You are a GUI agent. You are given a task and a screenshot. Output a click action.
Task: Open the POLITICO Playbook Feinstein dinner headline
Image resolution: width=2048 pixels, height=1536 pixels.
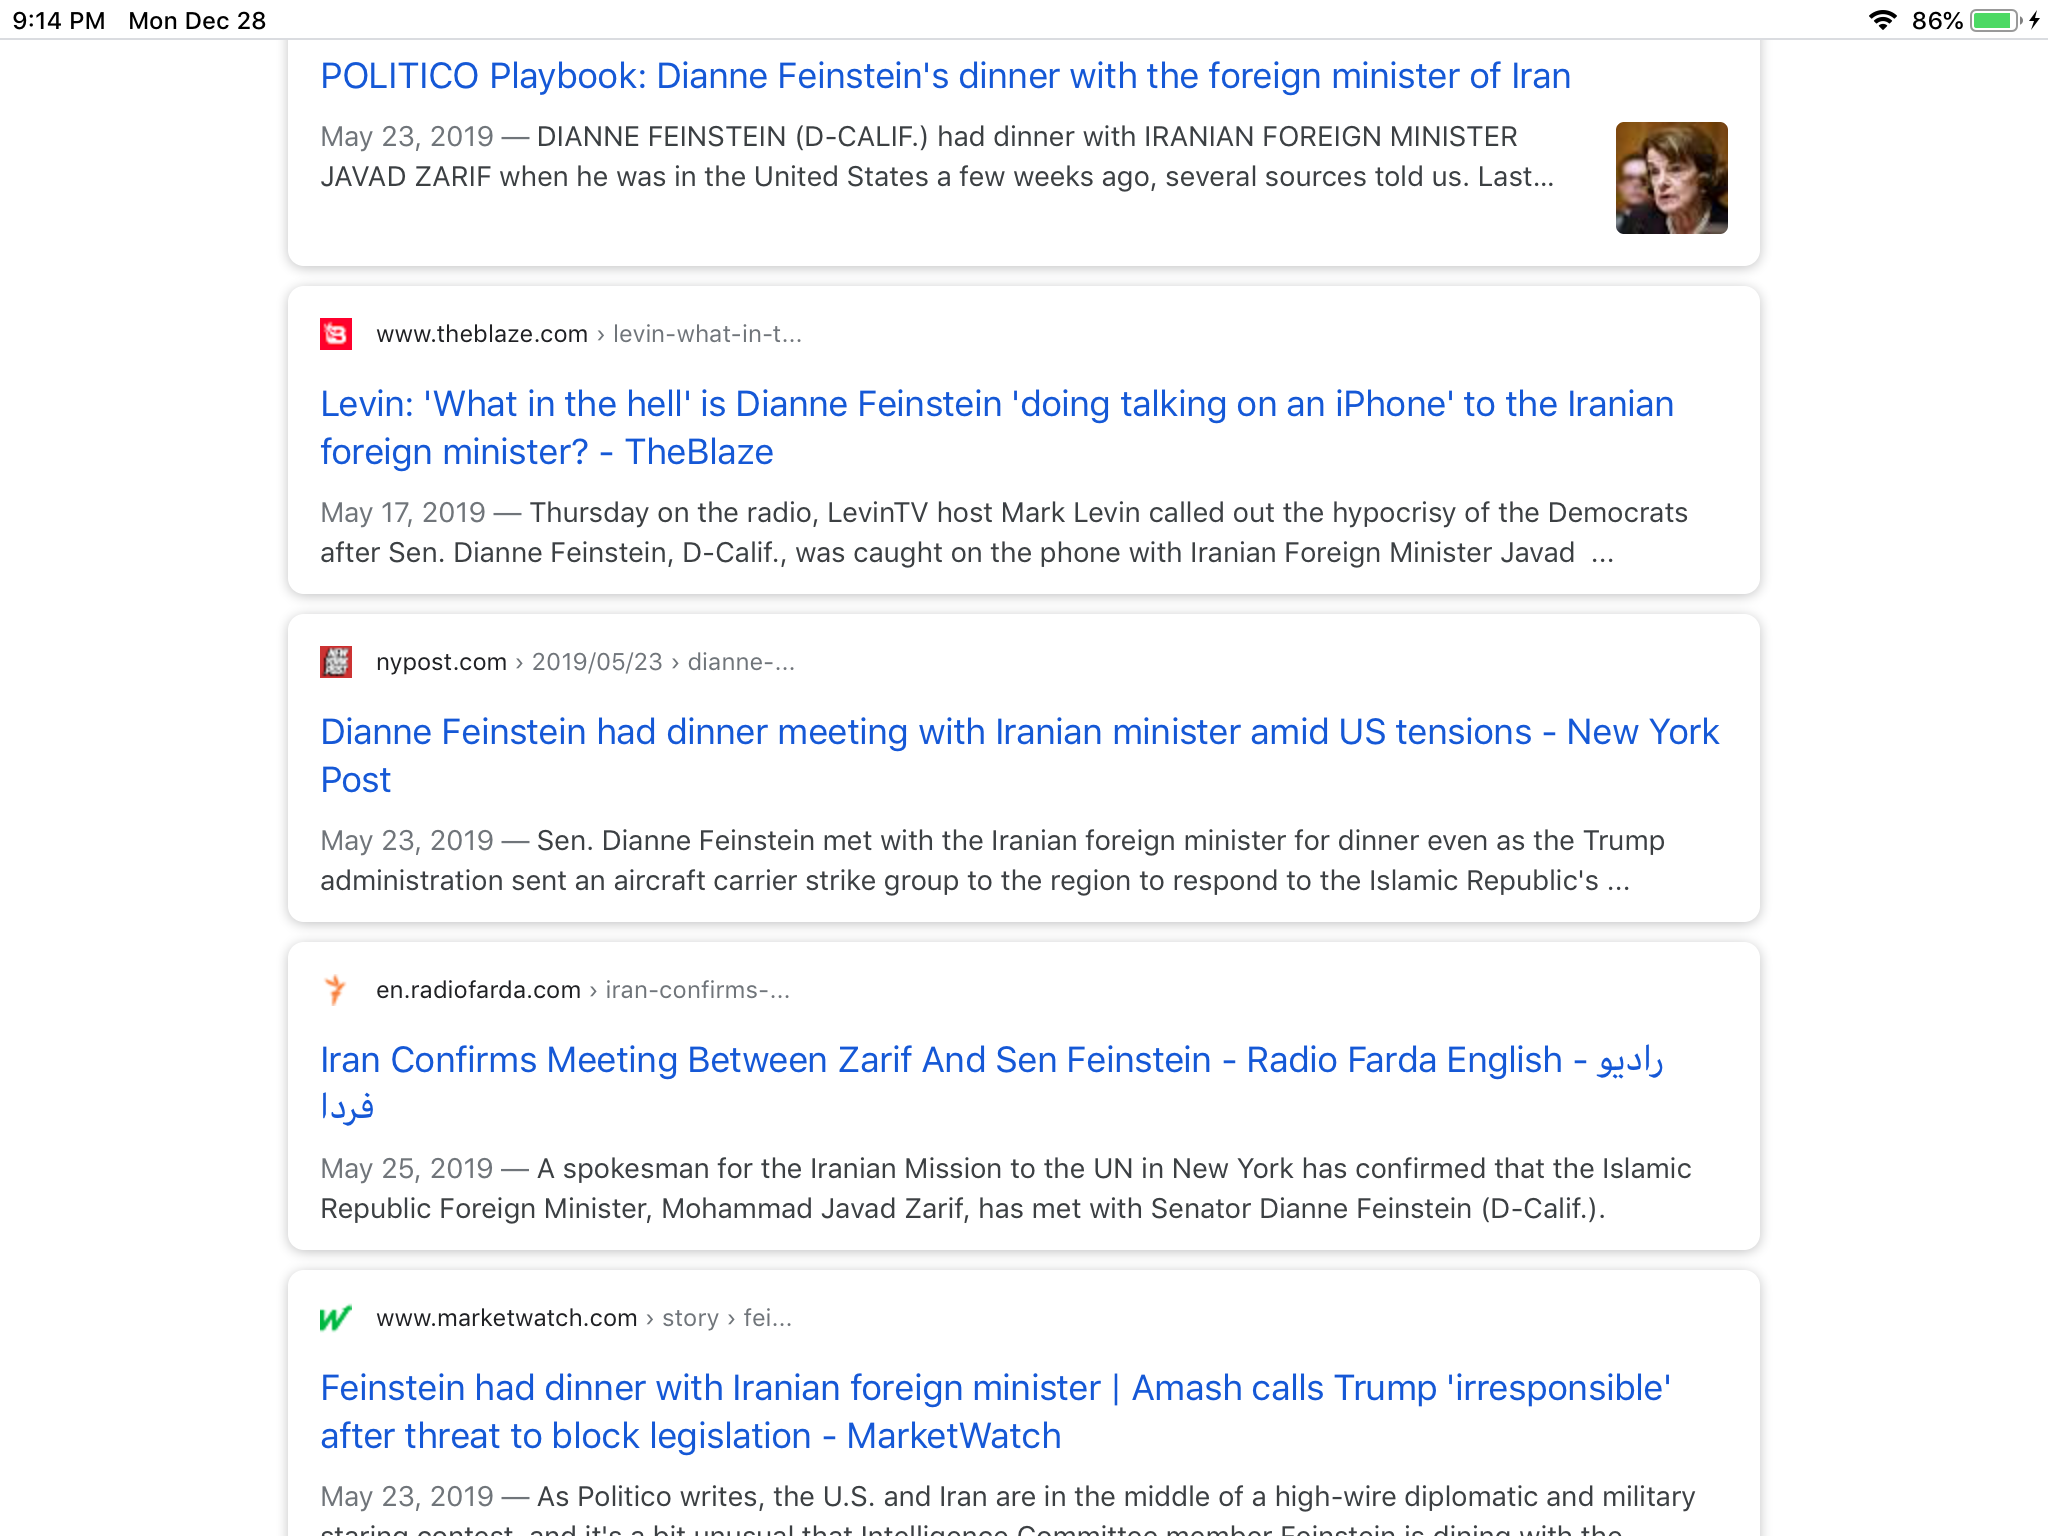point(945,76)
